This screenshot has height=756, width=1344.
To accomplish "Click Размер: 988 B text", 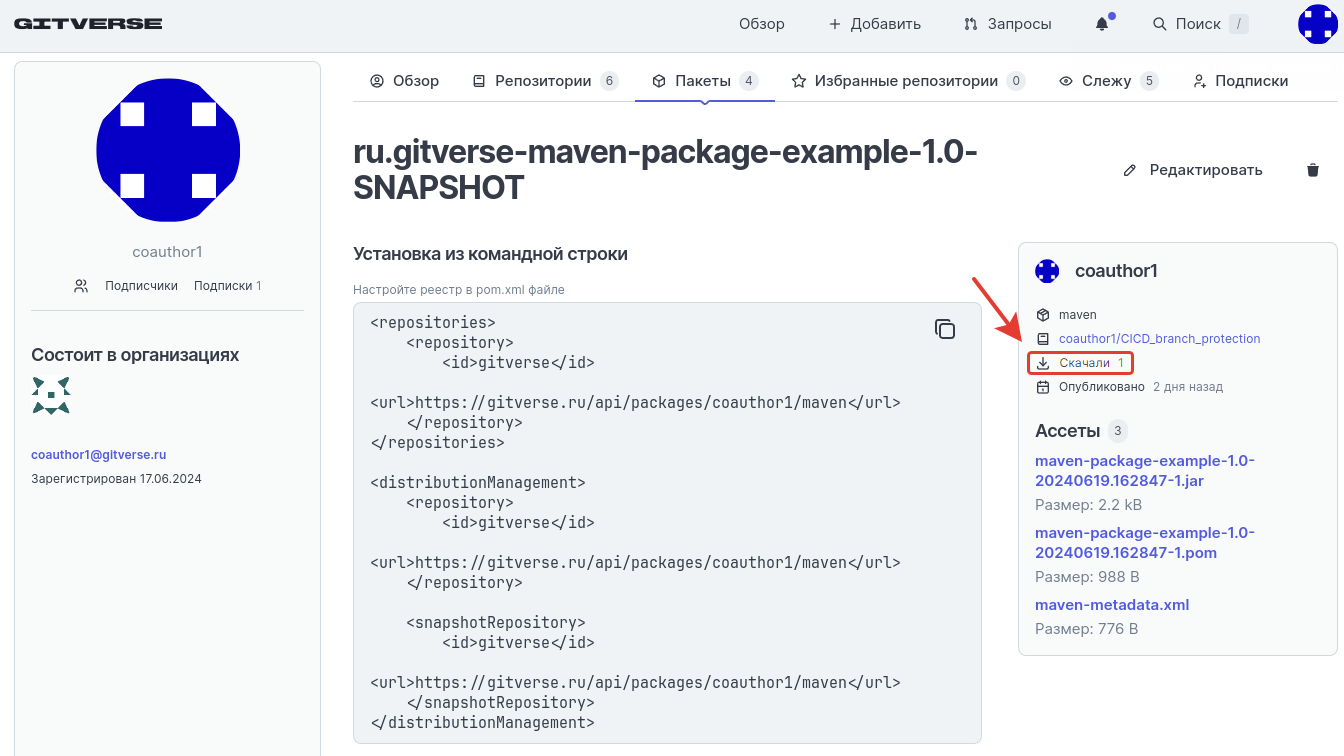I will click(x=1087, y=577).
